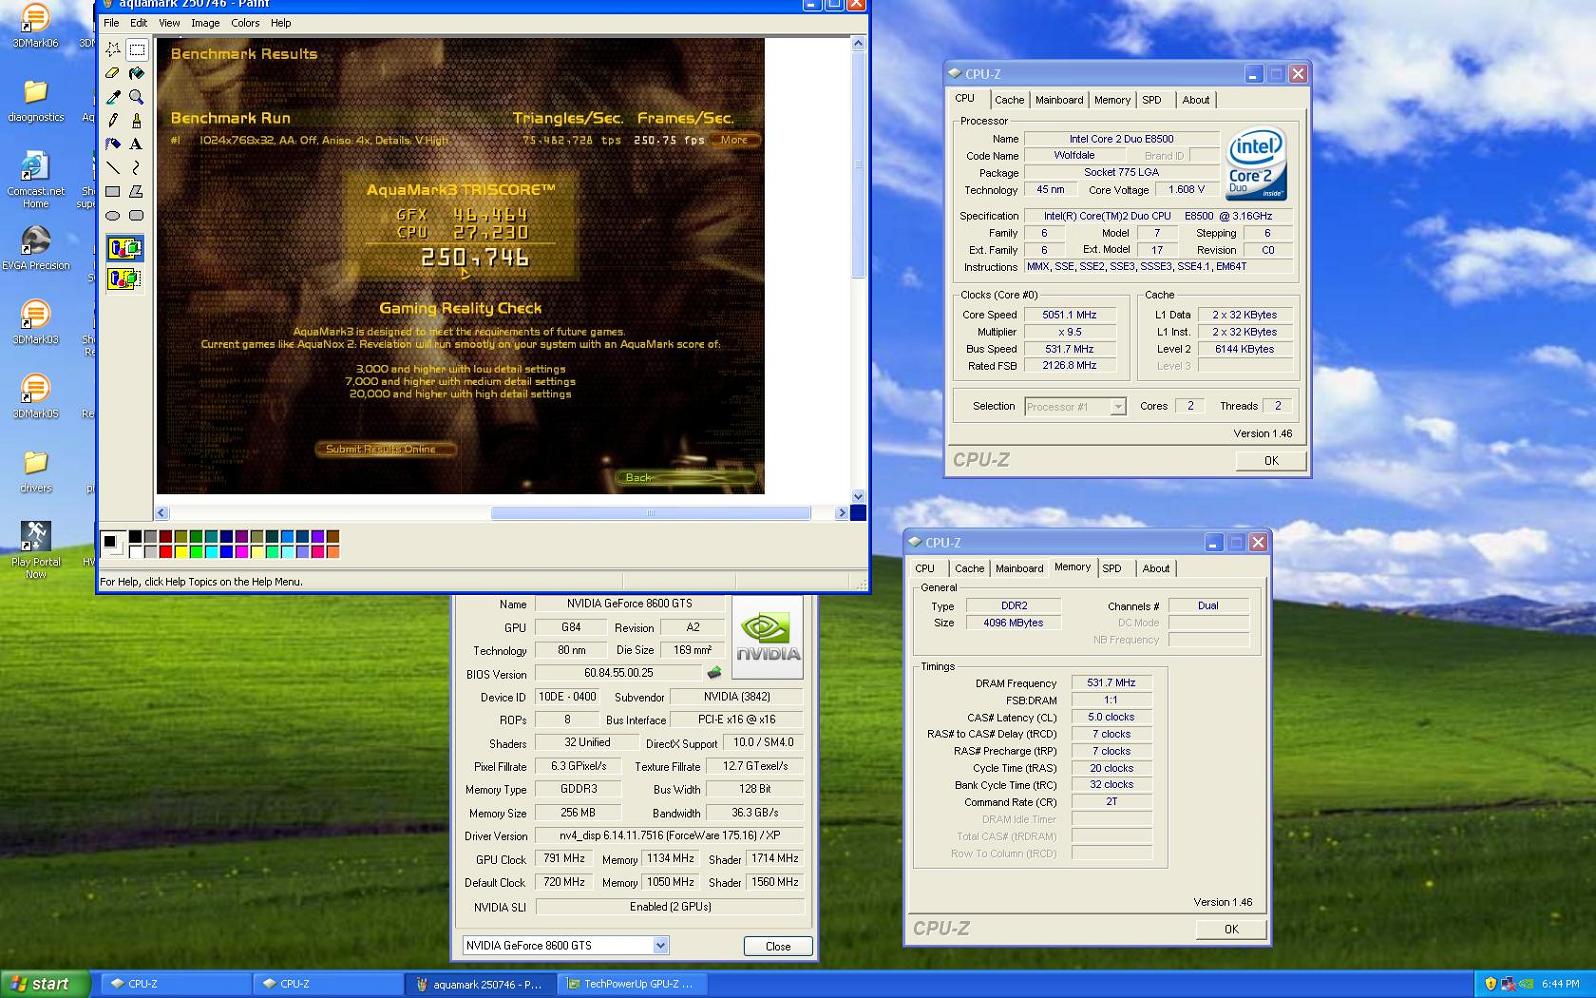The width and height of the screenshot is (1596, 998).
Task: Activate the Magnifier tool in Paint
Action: [x=137, y=97]
